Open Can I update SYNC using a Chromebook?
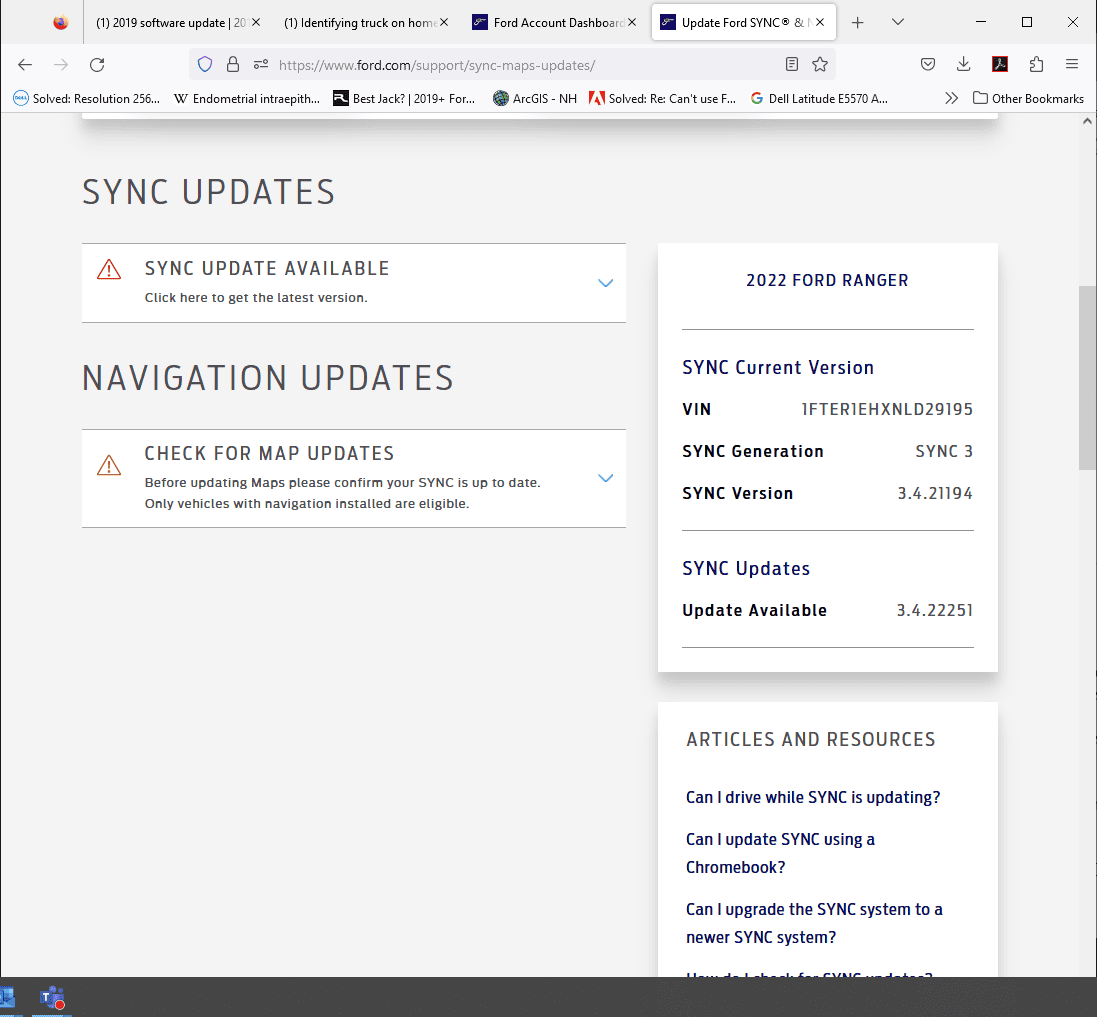Viewport: 1097px width, 1017px height. [x=780, y=853]
